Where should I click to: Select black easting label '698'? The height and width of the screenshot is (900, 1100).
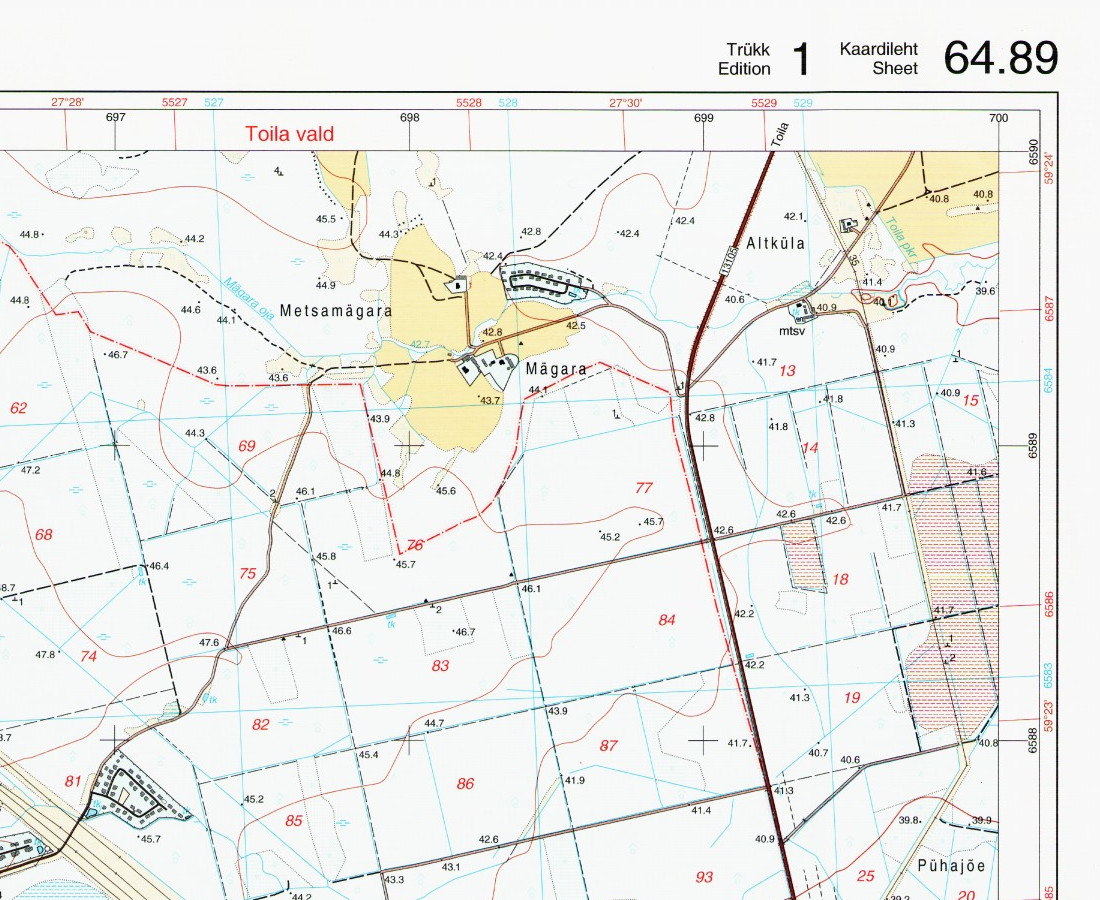[410, 117]
